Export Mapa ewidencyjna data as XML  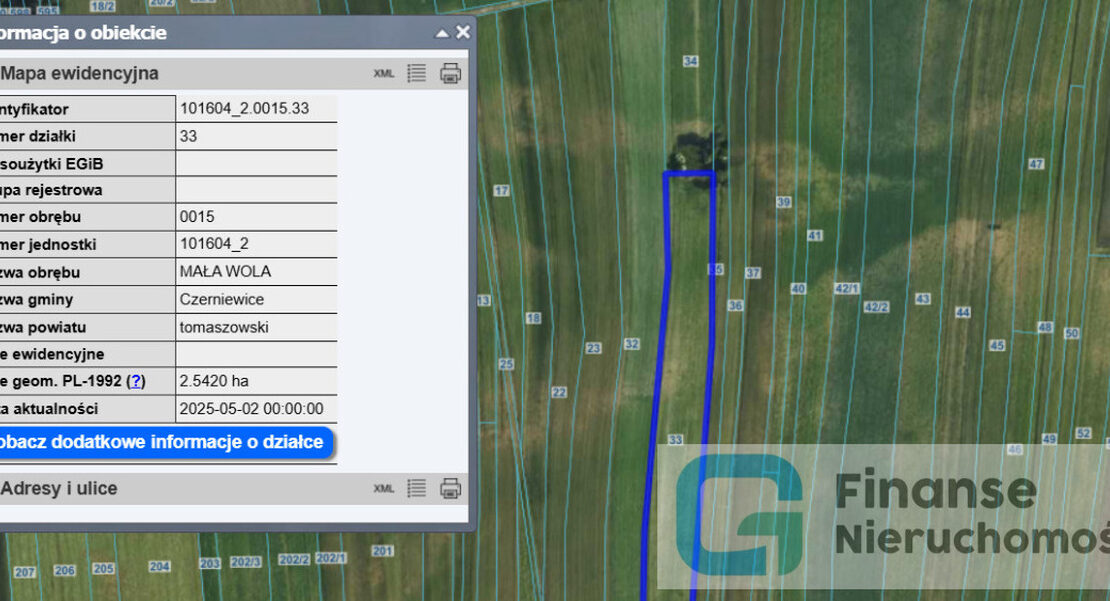[384, 74]
